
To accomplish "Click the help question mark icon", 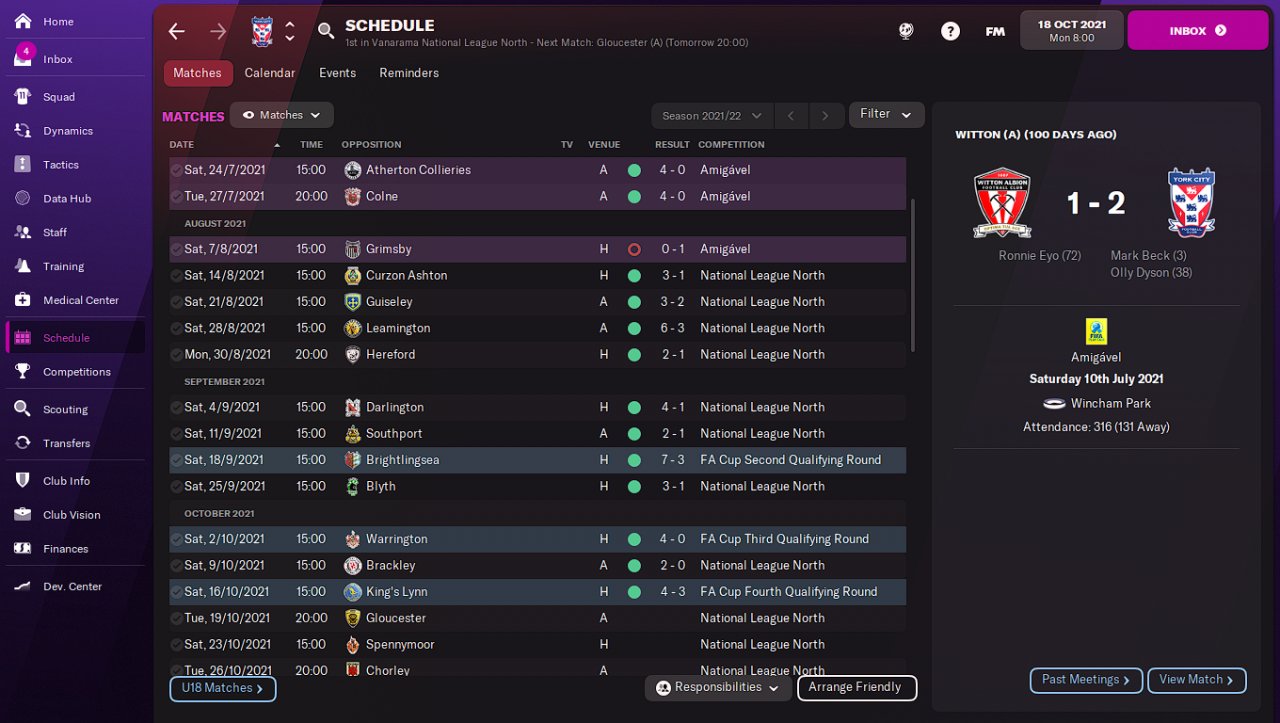I will pos(950,31).
